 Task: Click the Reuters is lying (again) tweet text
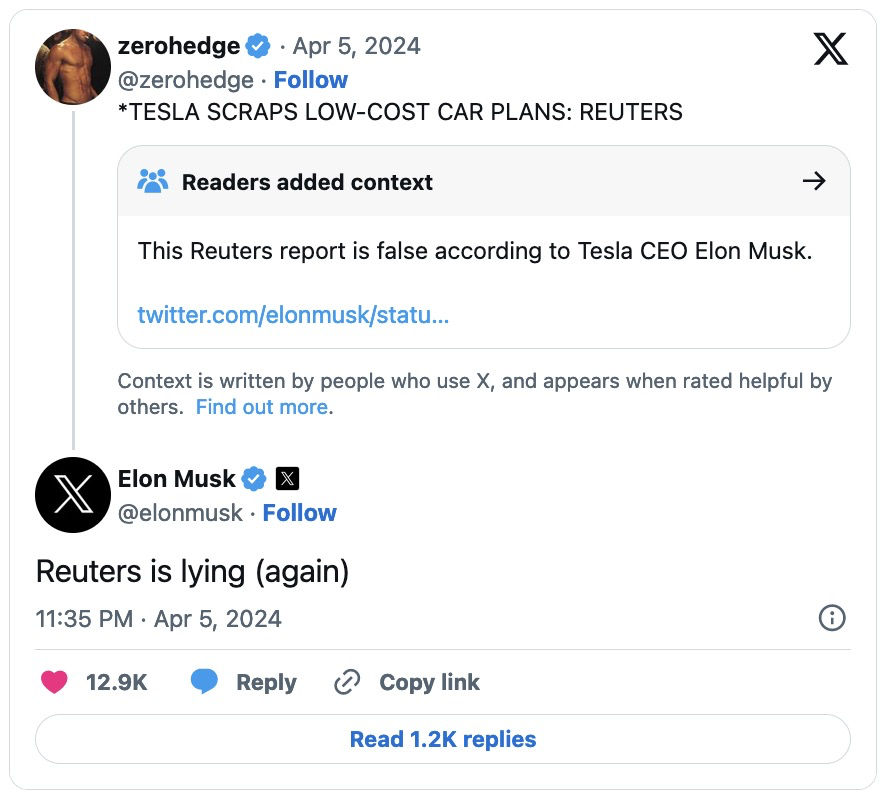(x=192, y=572)
